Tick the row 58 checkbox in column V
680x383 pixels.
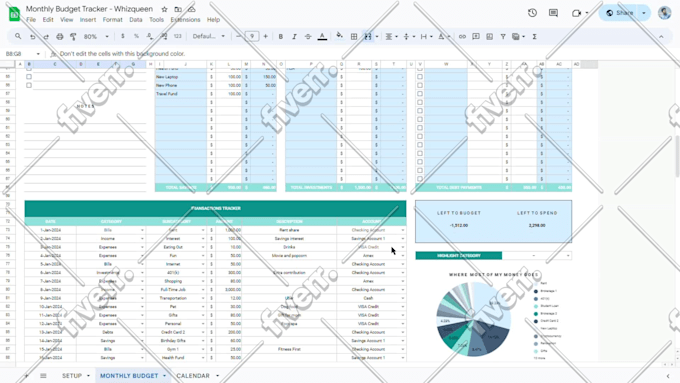click(x=420, y=102)
